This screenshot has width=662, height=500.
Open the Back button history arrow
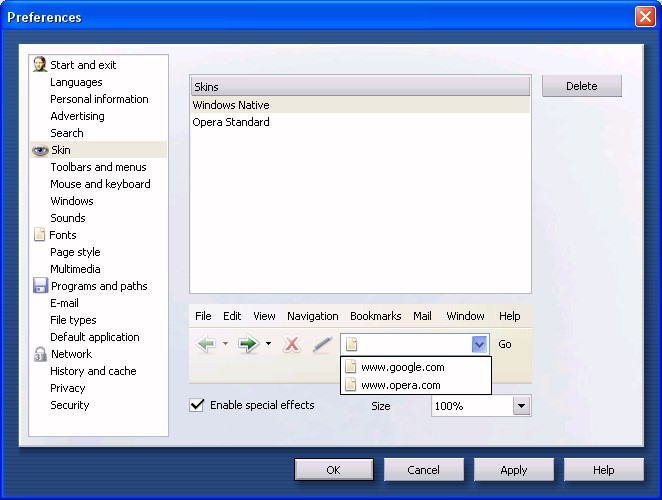225,344
